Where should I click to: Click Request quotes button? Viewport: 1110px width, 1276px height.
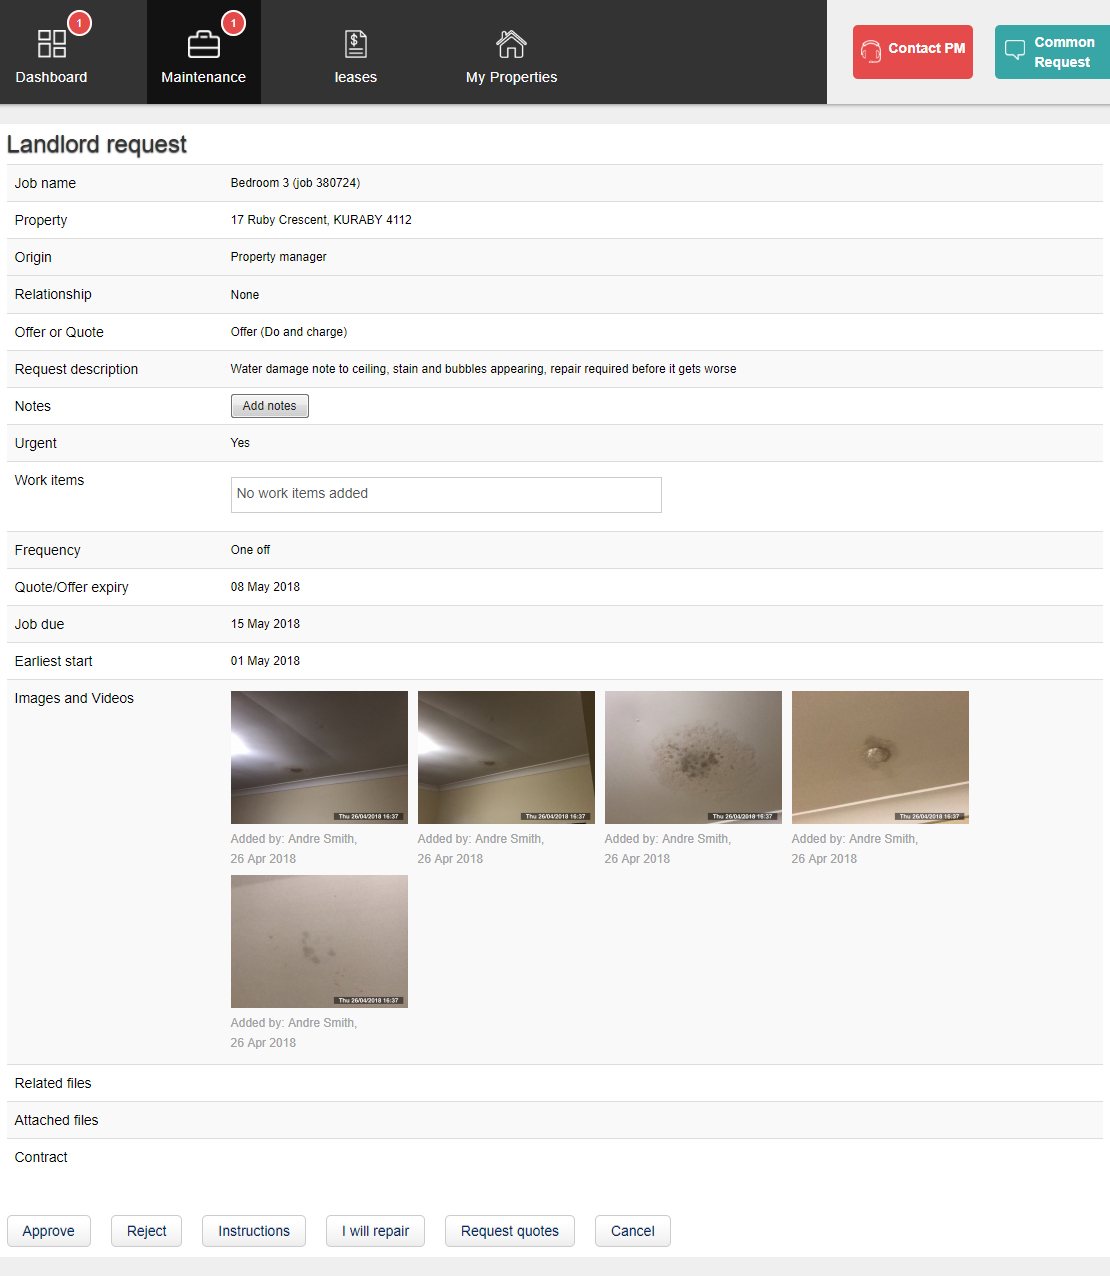click(x=510, y=1231)
